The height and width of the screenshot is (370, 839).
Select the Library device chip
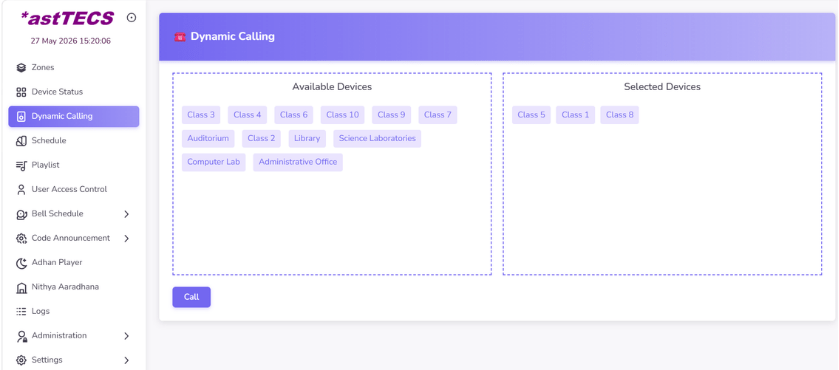click(x=307, y=139)
